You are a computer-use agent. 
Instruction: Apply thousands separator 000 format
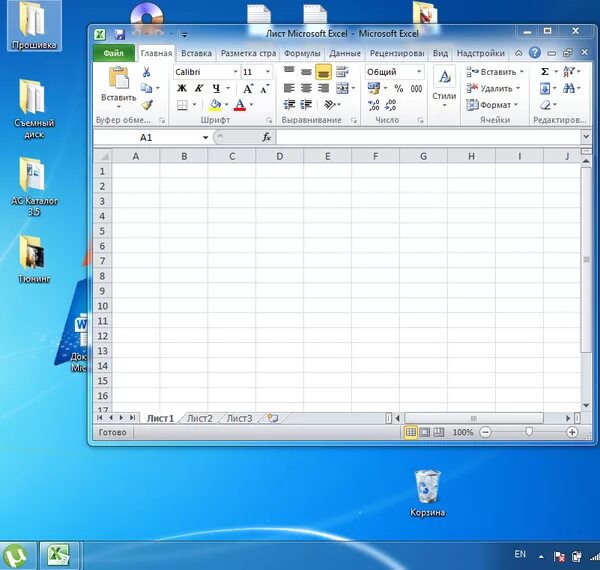point(416,89)
